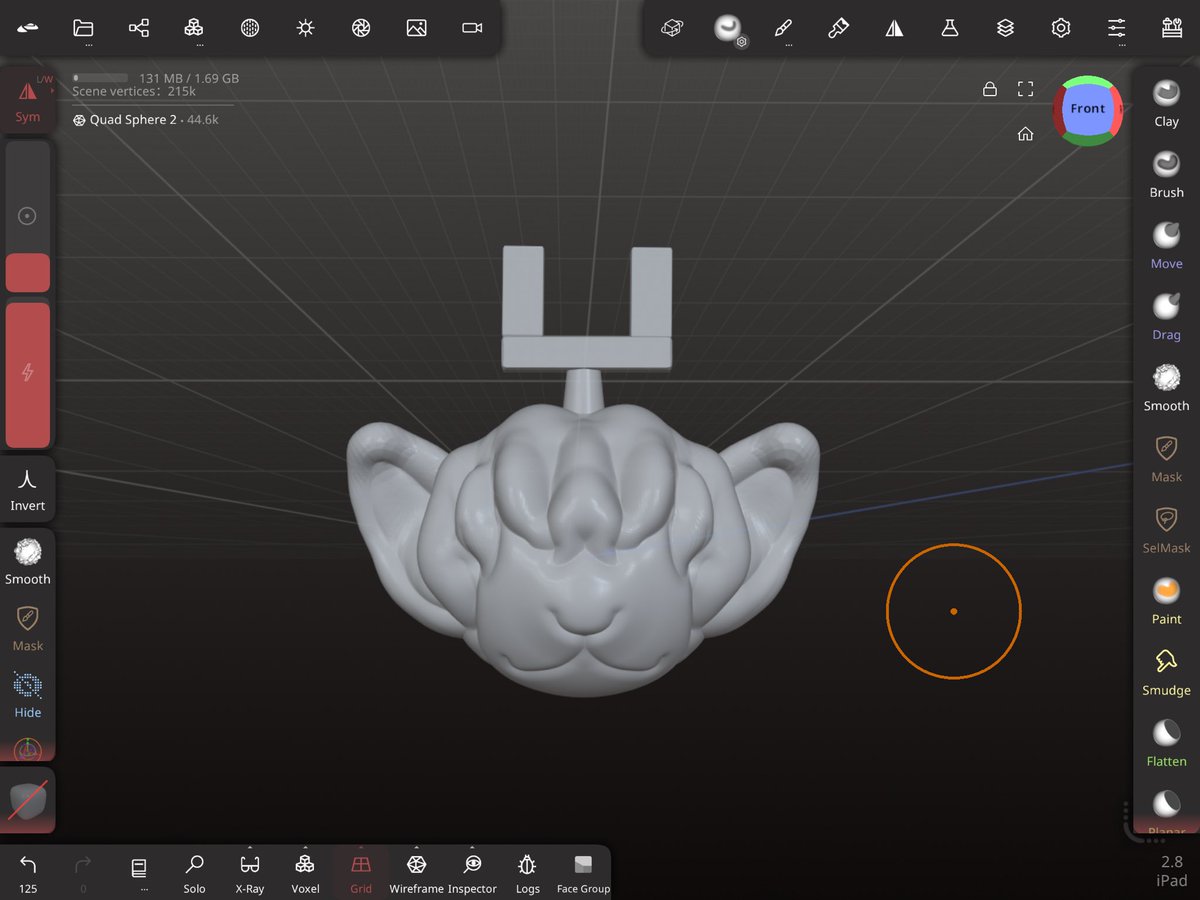Image resolution: width=1200 pixels, height=900 pixels.
Task: Open the Primitive add-object menu
Action: (x=672, y=28)
